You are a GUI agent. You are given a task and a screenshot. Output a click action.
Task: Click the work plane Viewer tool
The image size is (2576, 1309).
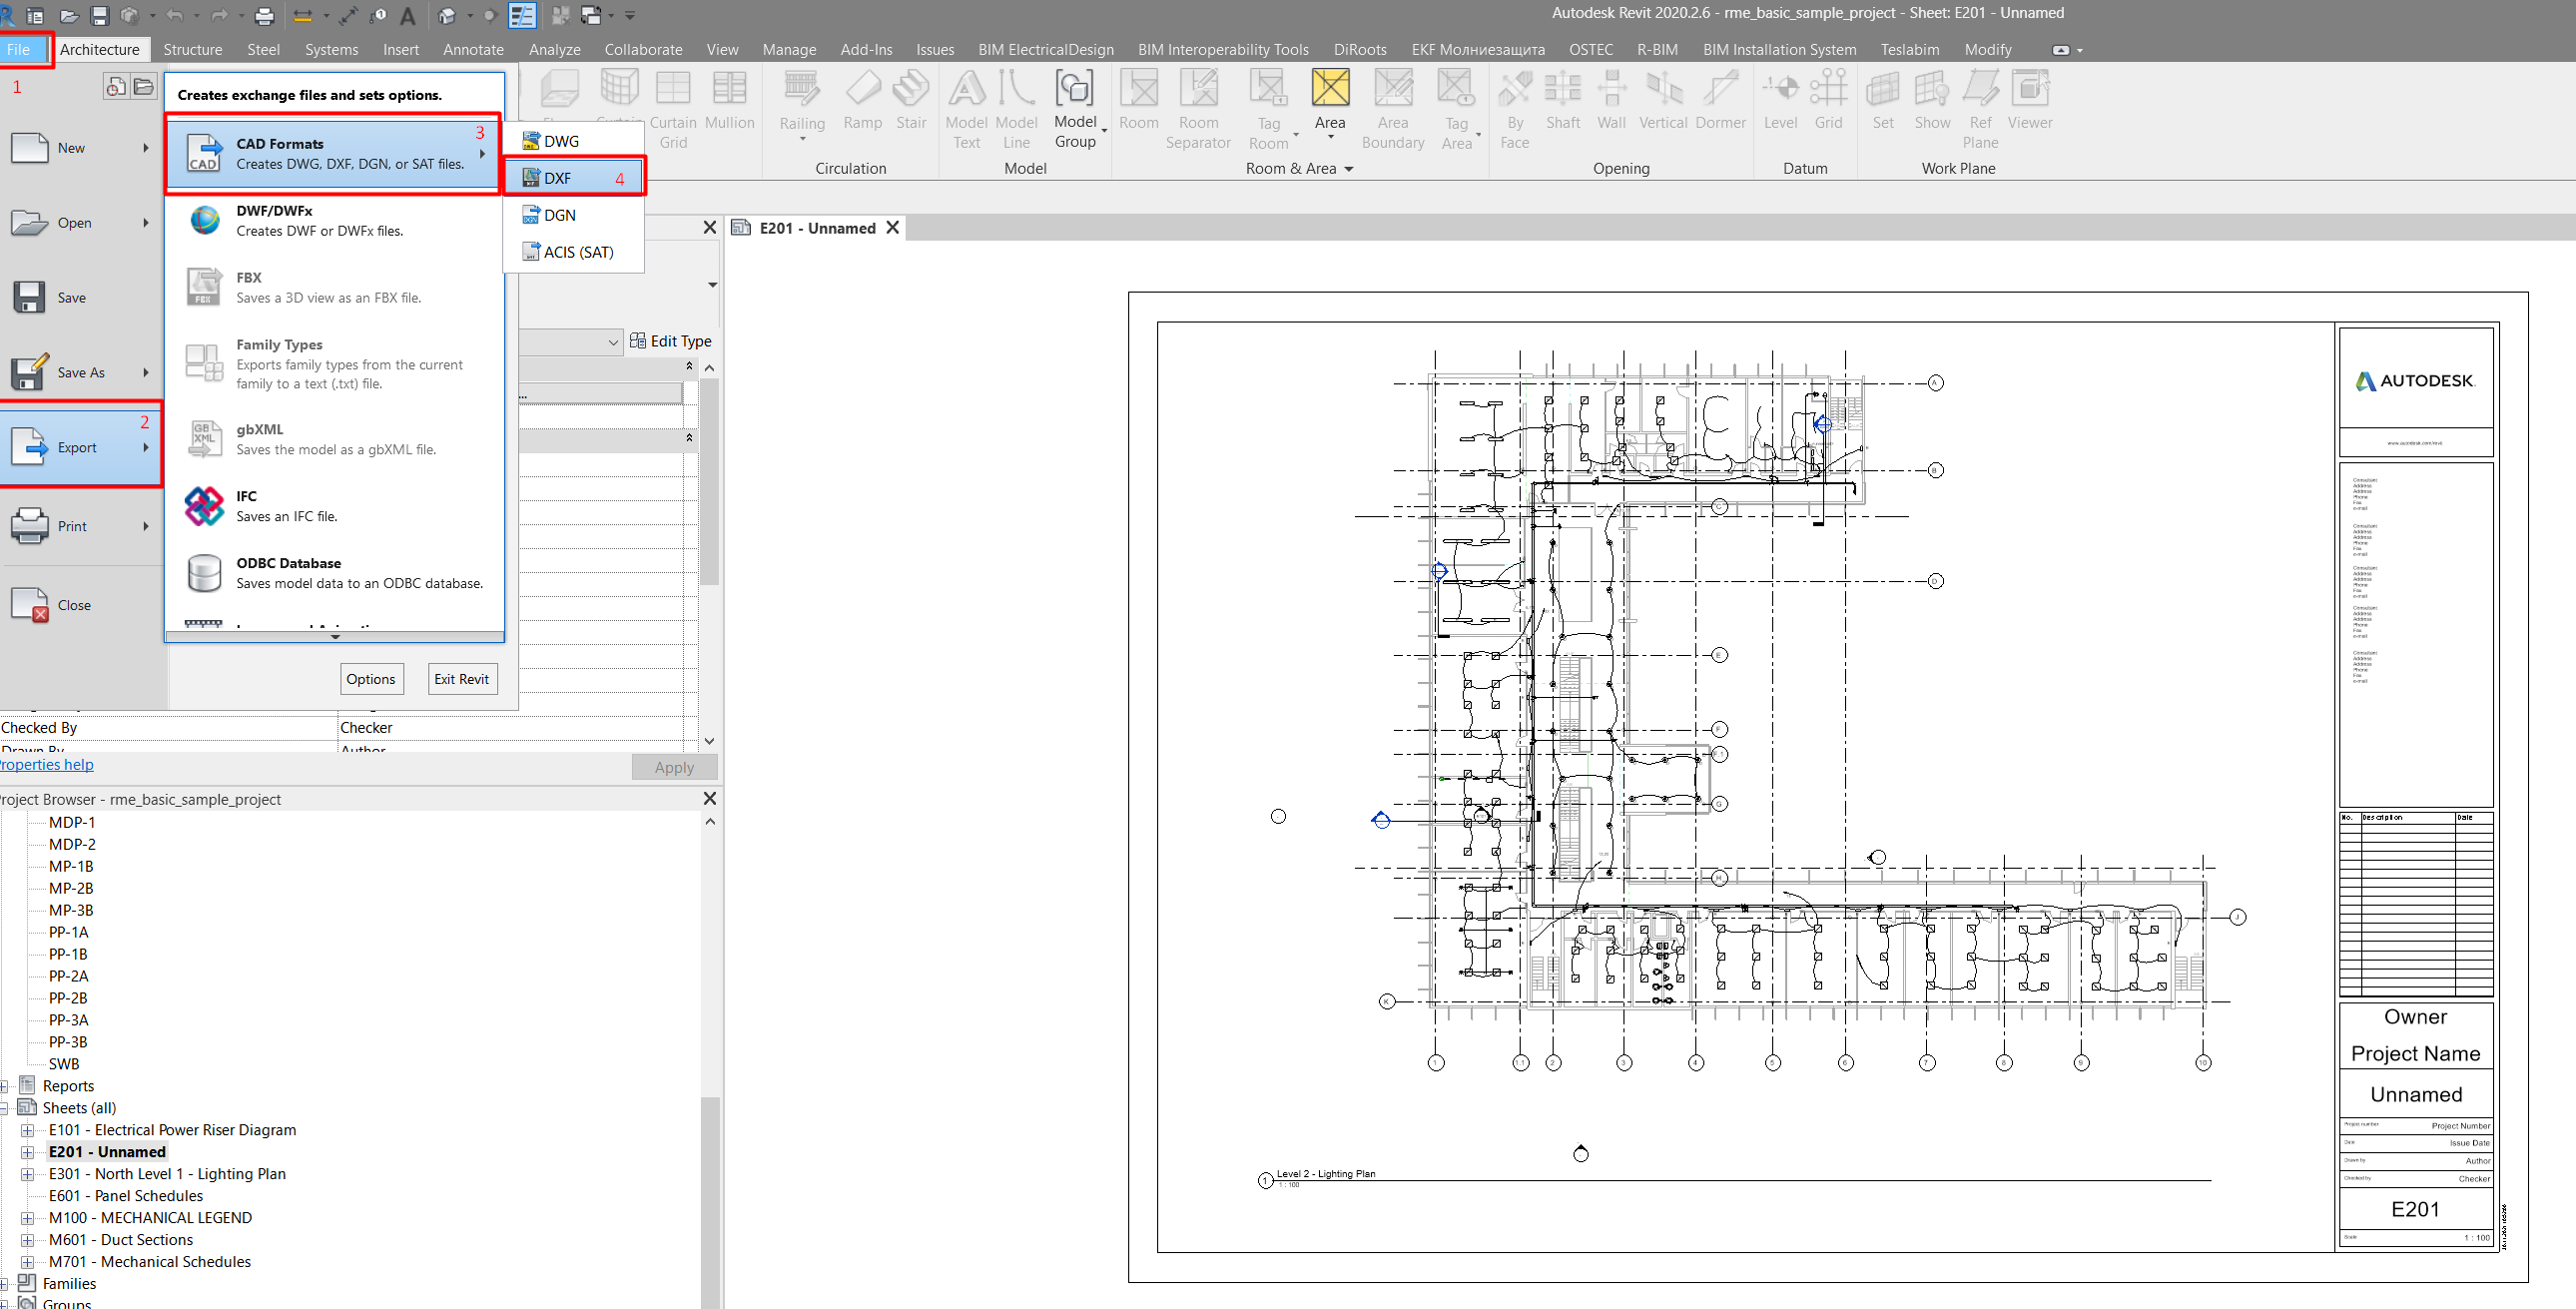(2030, 100)
